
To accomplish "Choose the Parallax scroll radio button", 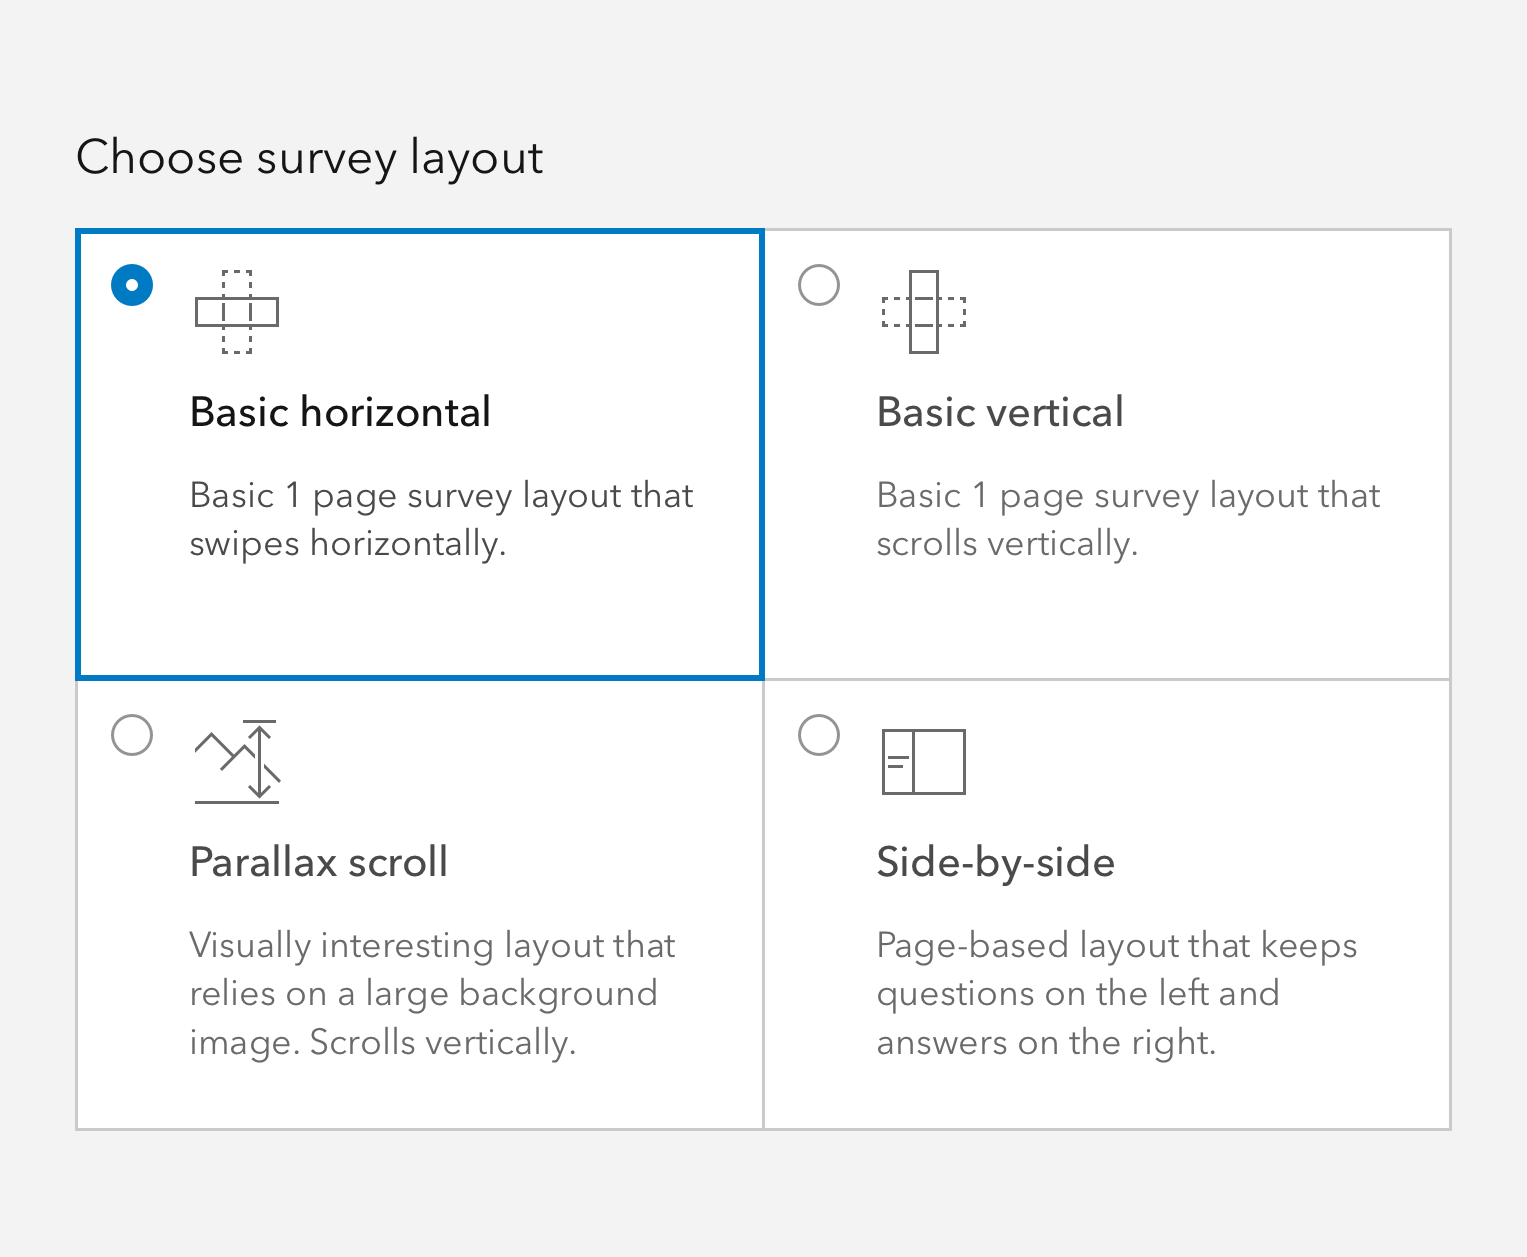I will (132, 735).
